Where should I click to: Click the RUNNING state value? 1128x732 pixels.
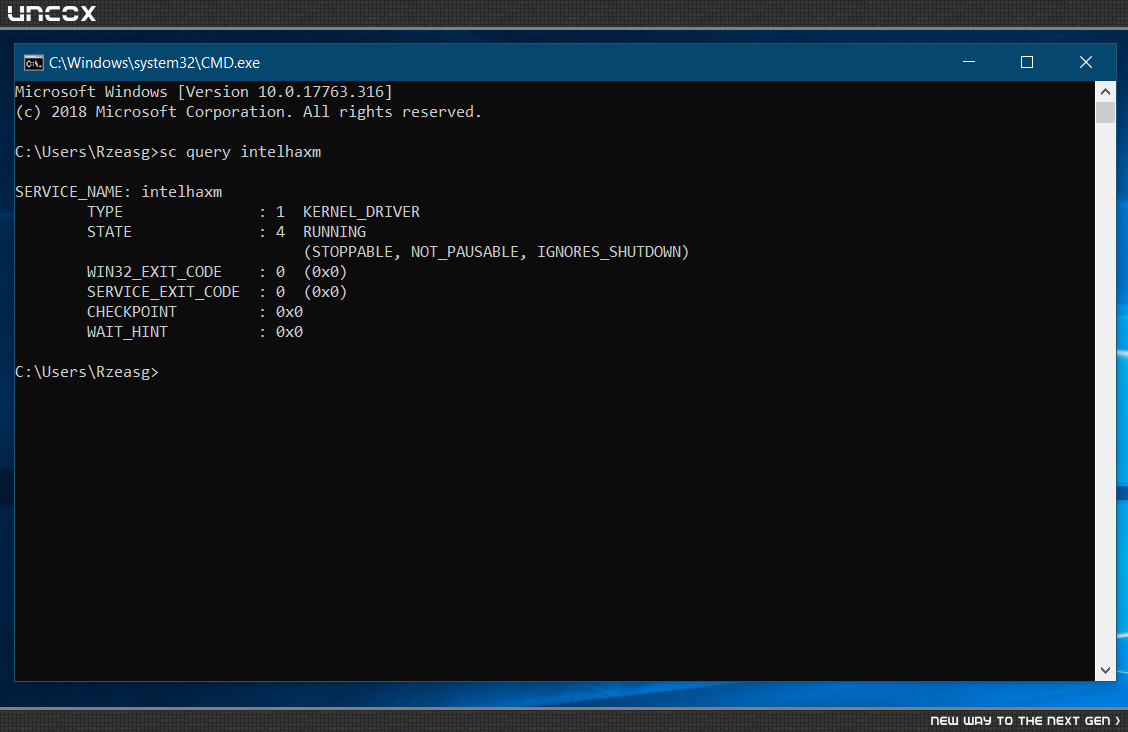(x=335, y=232)
